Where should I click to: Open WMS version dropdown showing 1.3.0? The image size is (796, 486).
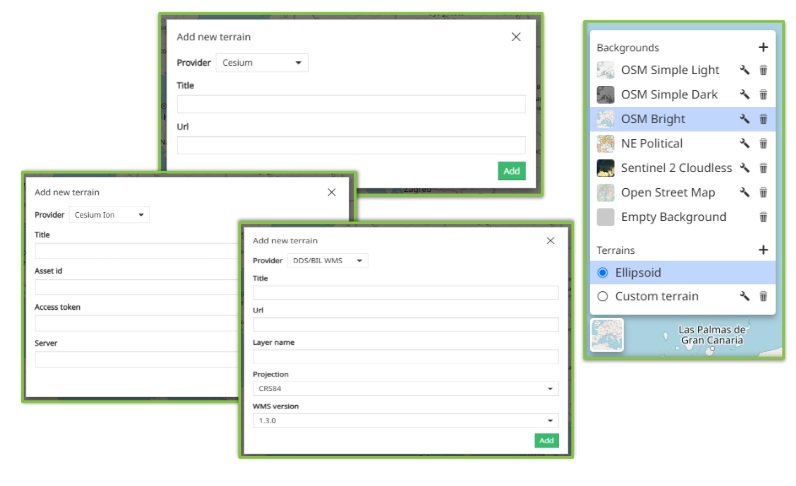pos(406,420)
